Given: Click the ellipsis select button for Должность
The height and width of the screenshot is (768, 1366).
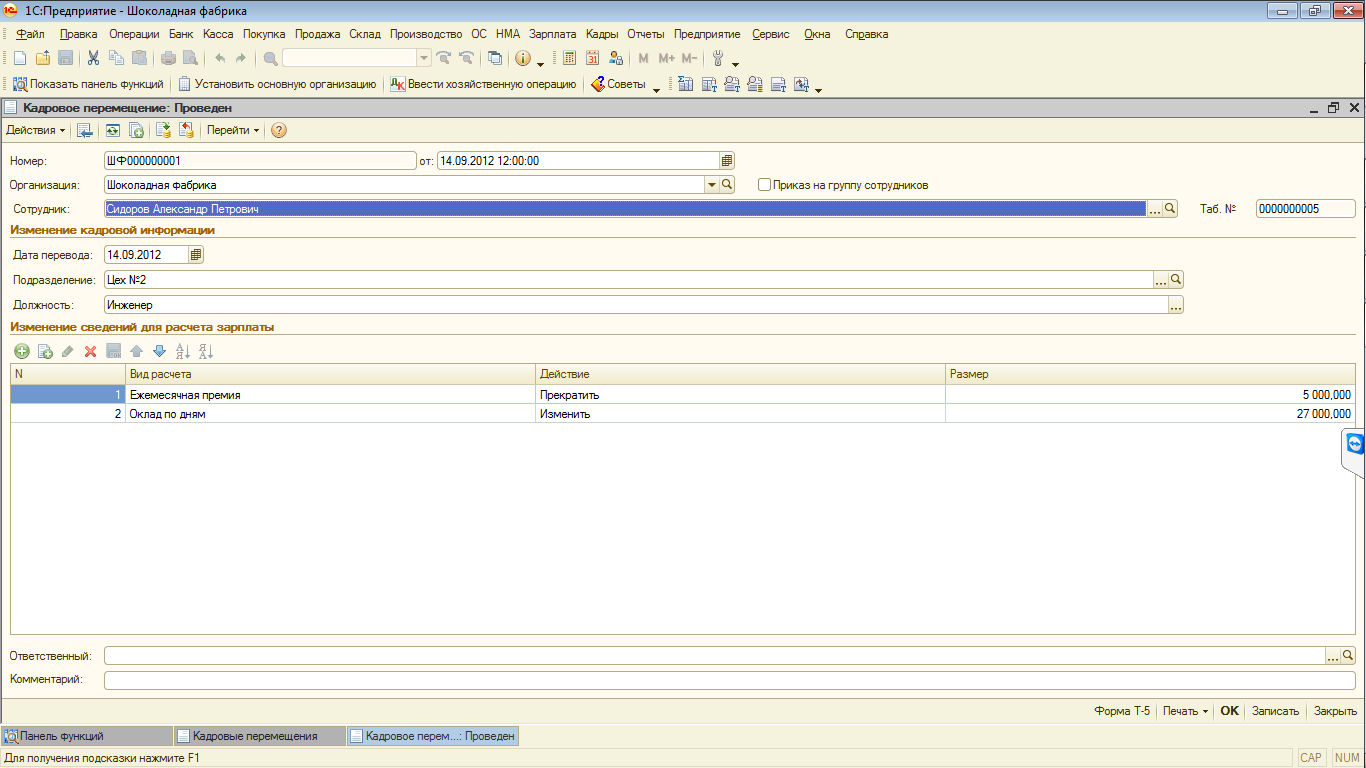Looking at the screenshot, I should pos(1176,305).
